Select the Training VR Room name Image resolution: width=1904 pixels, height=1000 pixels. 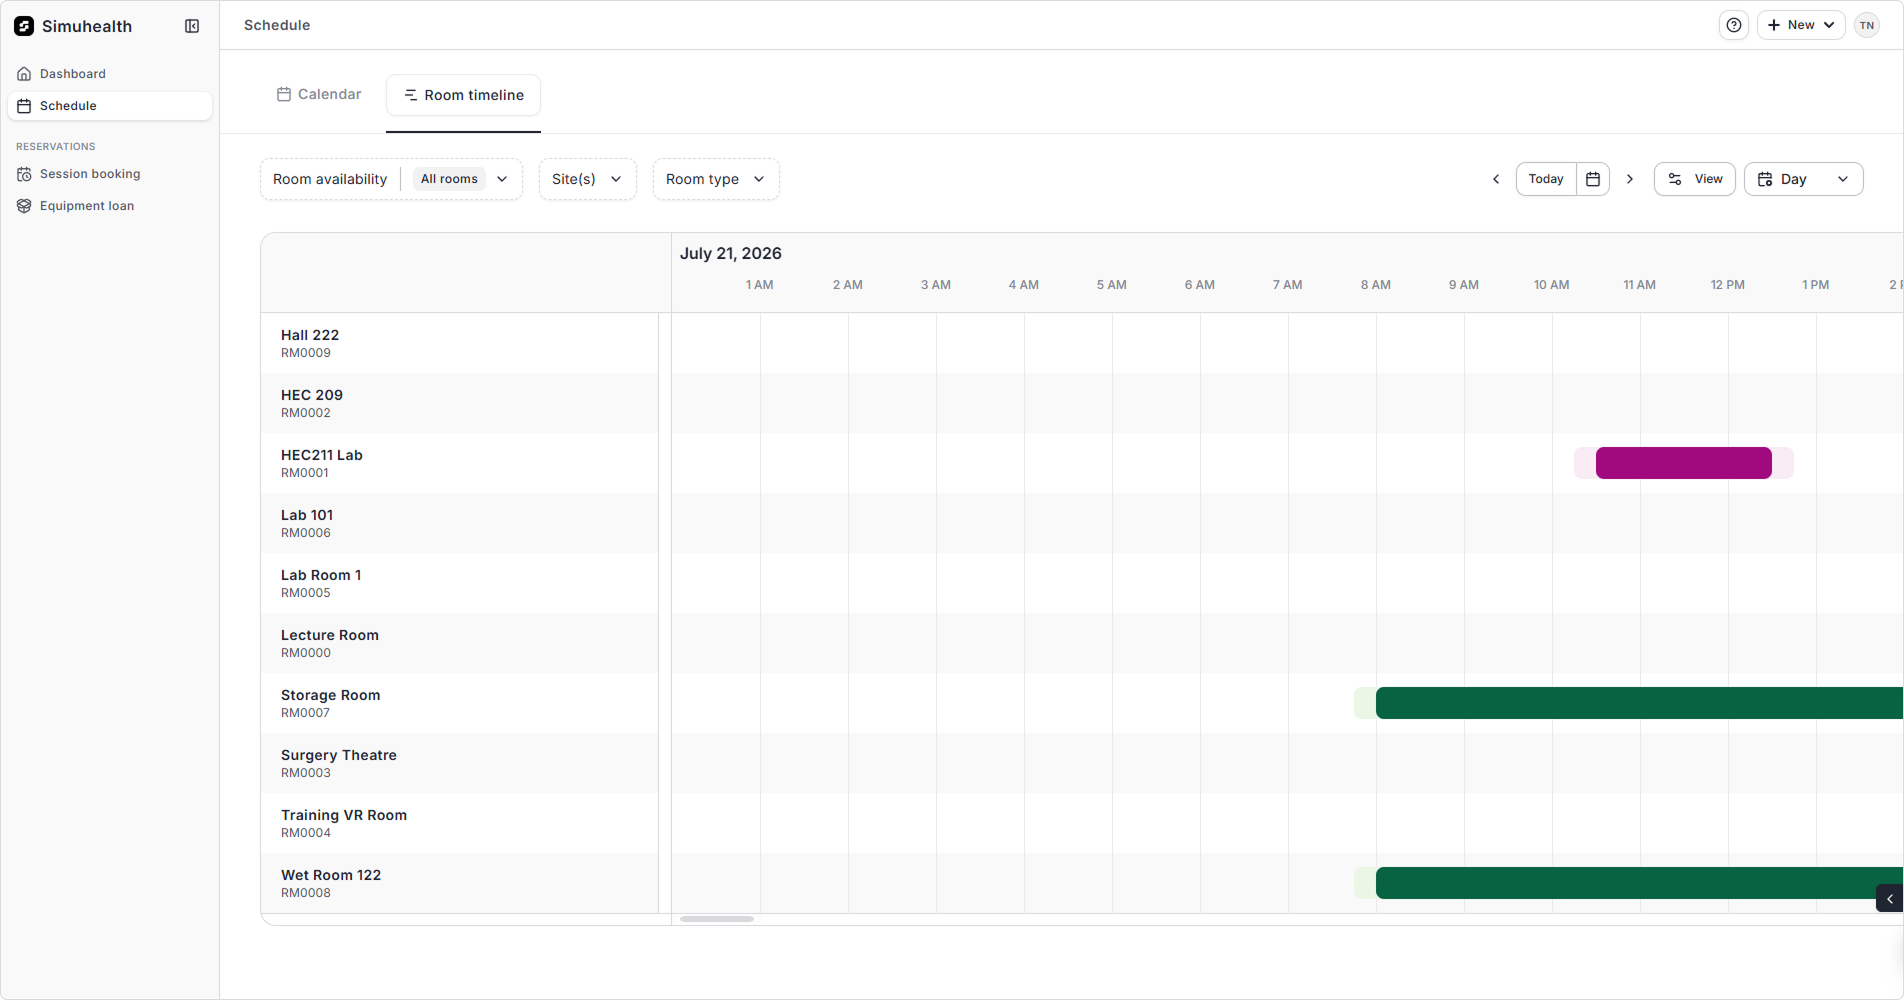[x=344, y=815]
